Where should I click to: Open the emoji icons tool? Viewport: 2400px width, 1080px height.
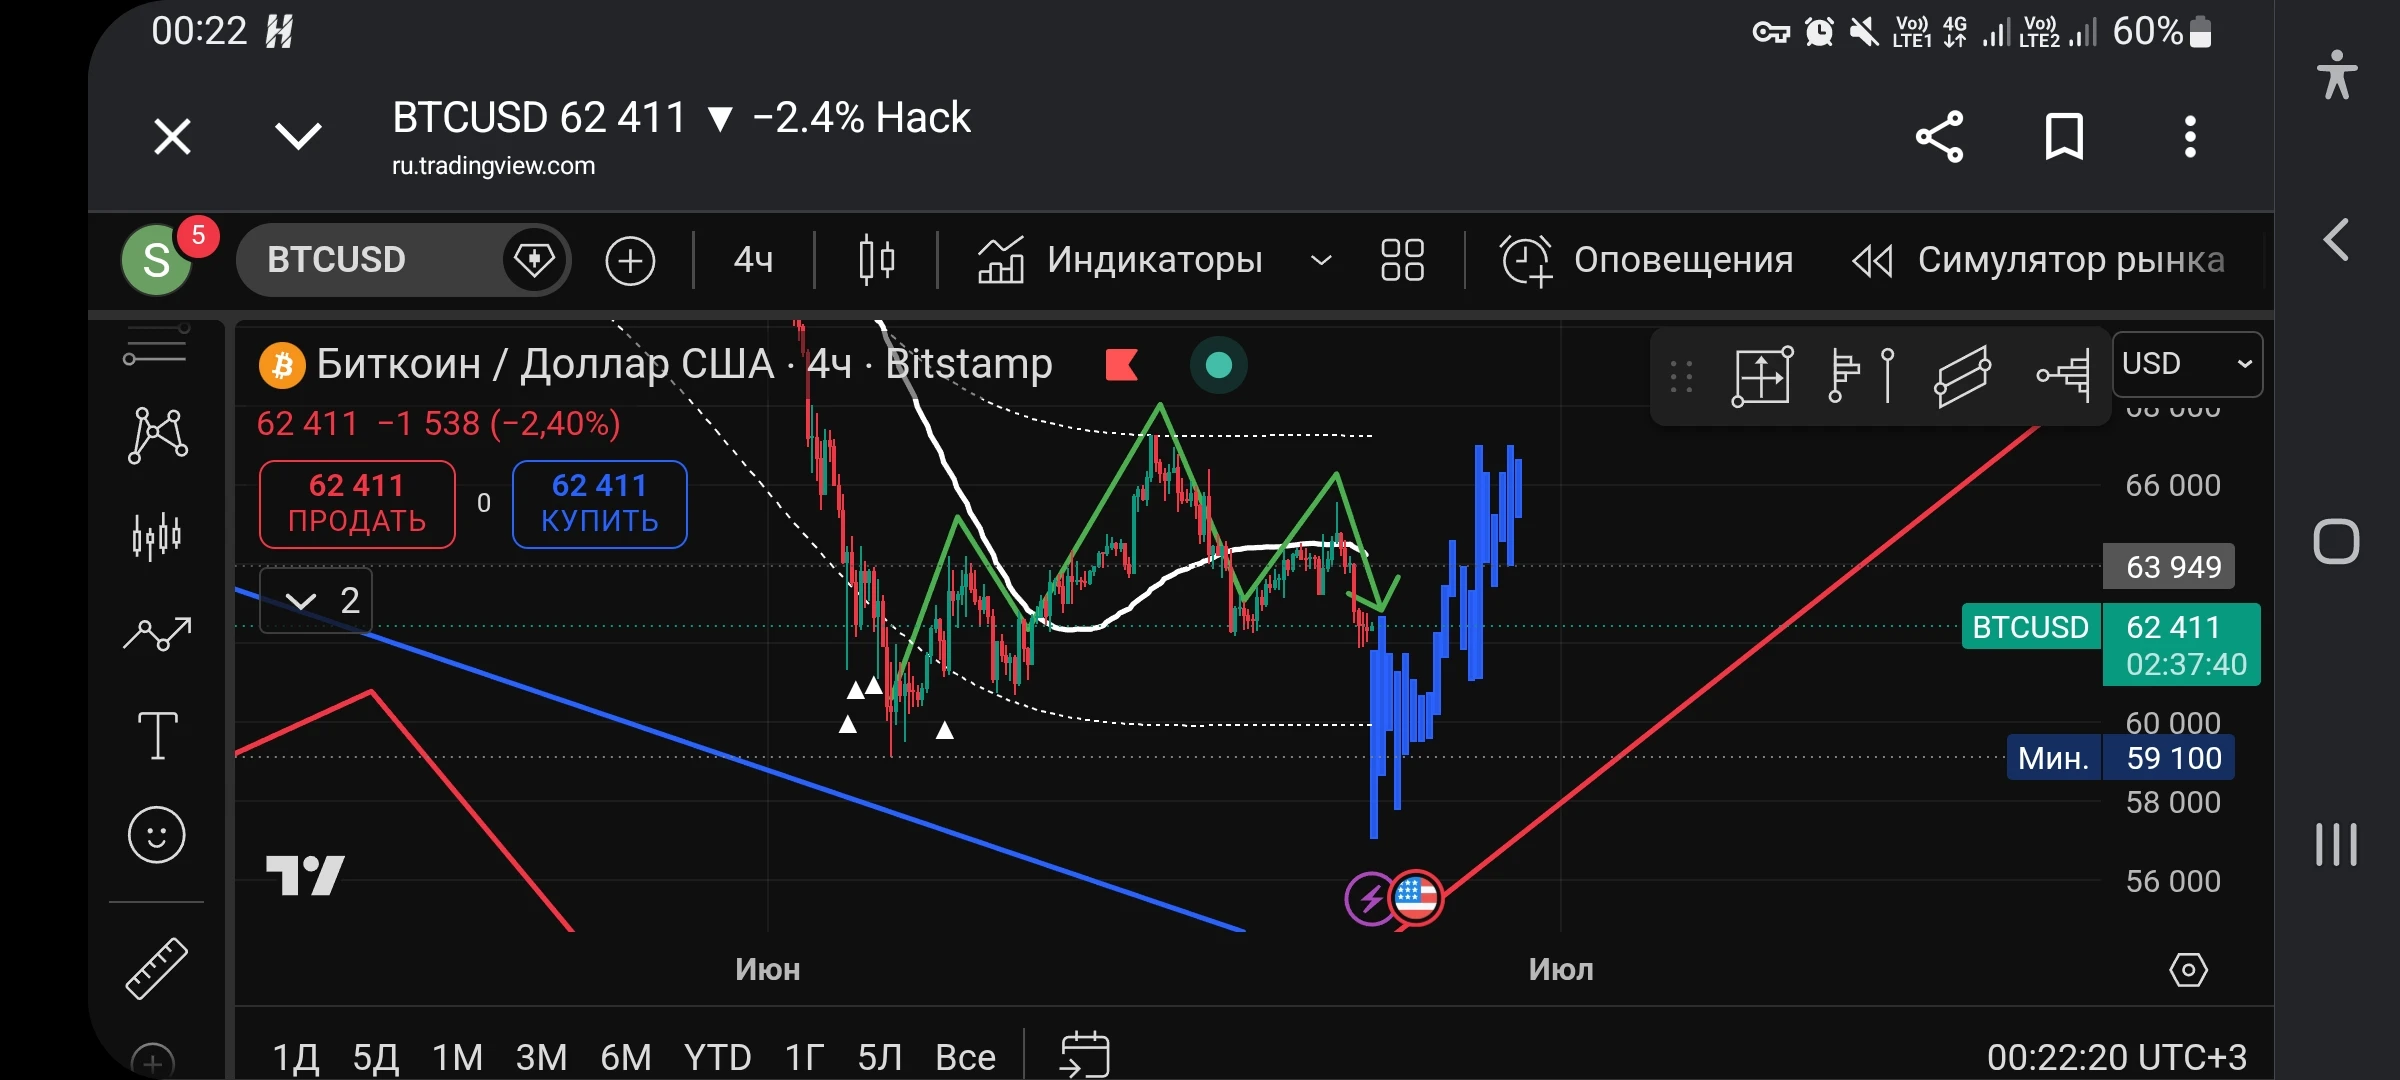click(157, 835)
